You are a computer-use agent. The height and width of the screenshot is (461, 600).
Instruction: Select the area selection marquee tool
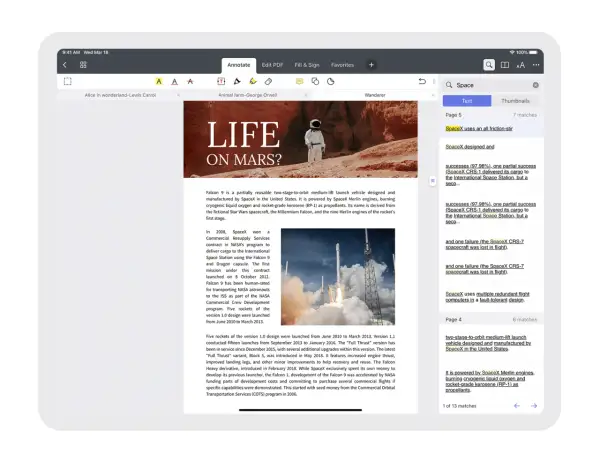[x=68, y=81]
